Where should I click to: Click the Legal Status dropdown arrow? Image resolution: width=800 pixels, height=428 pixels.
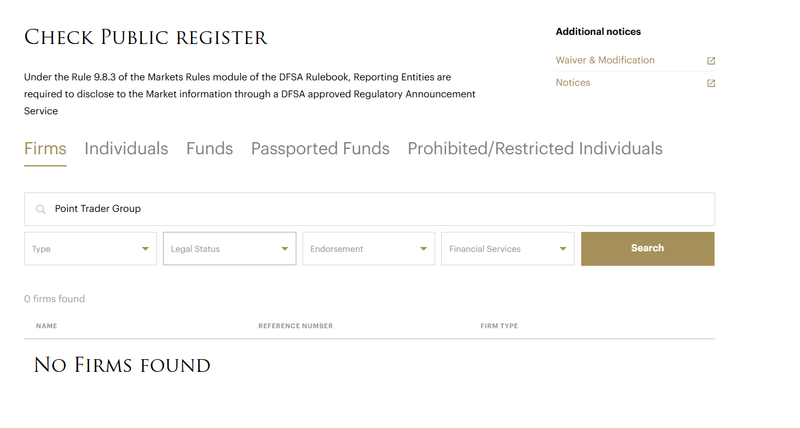[285, 249]
